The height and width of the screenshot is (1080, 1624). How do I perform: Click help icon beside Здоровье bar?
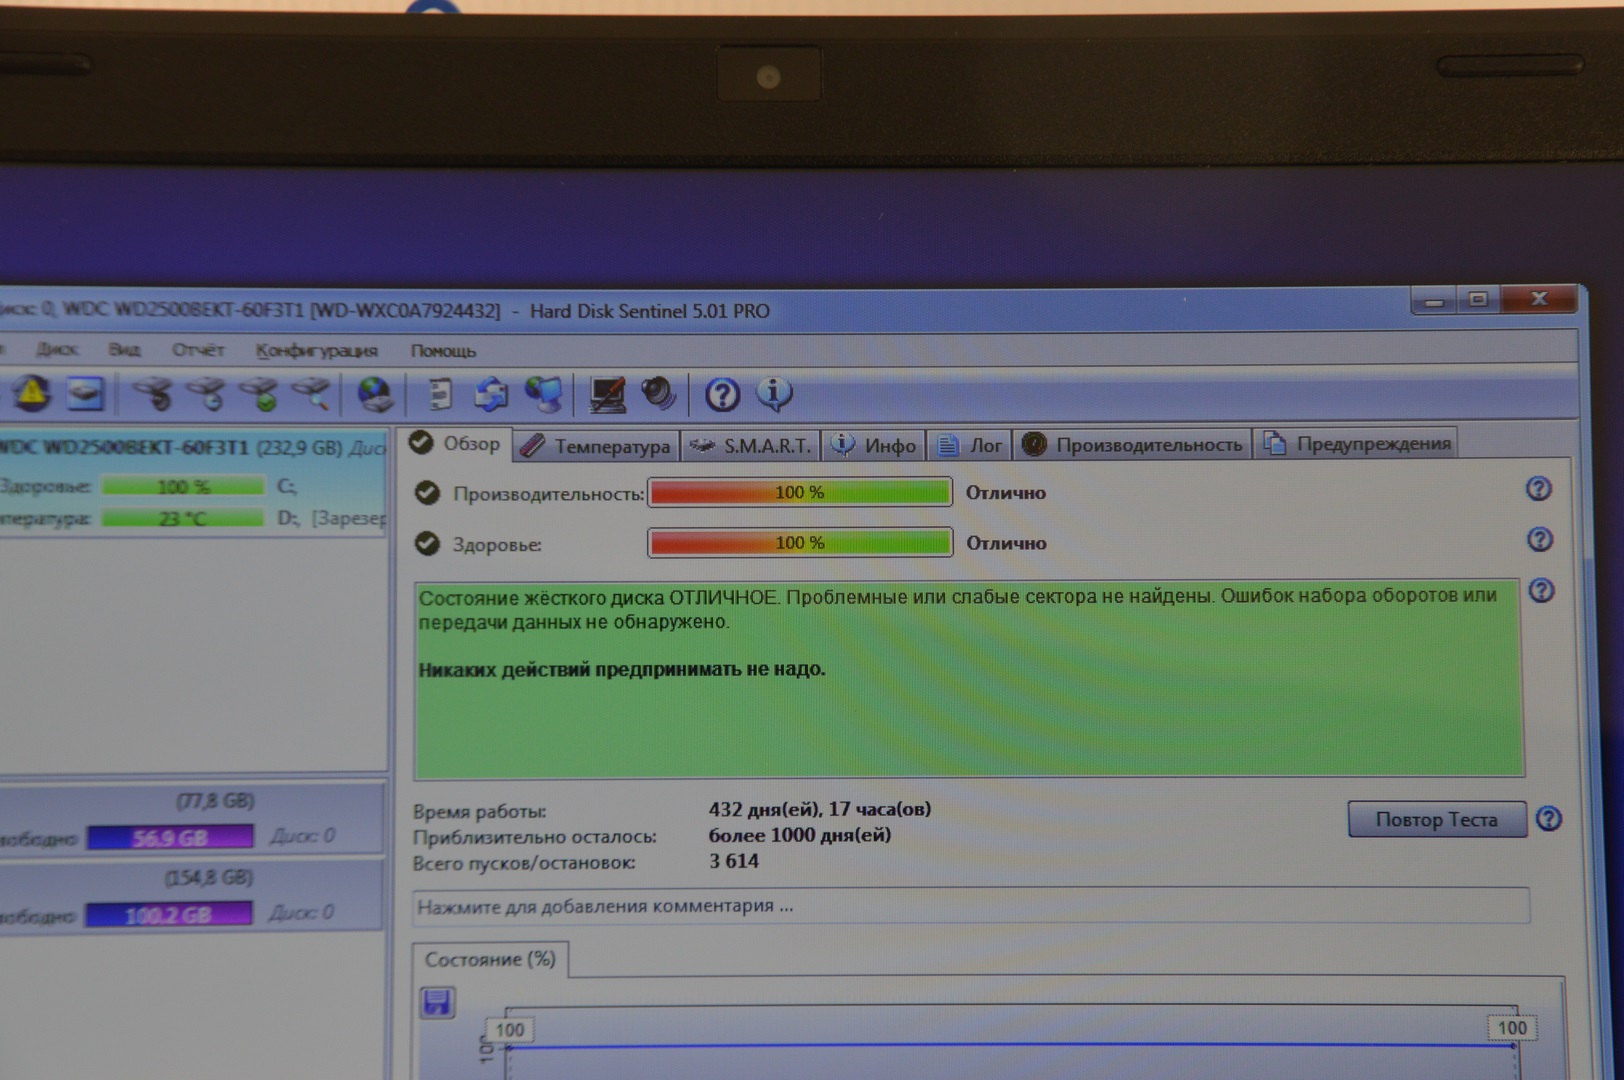click(1540, 539)
